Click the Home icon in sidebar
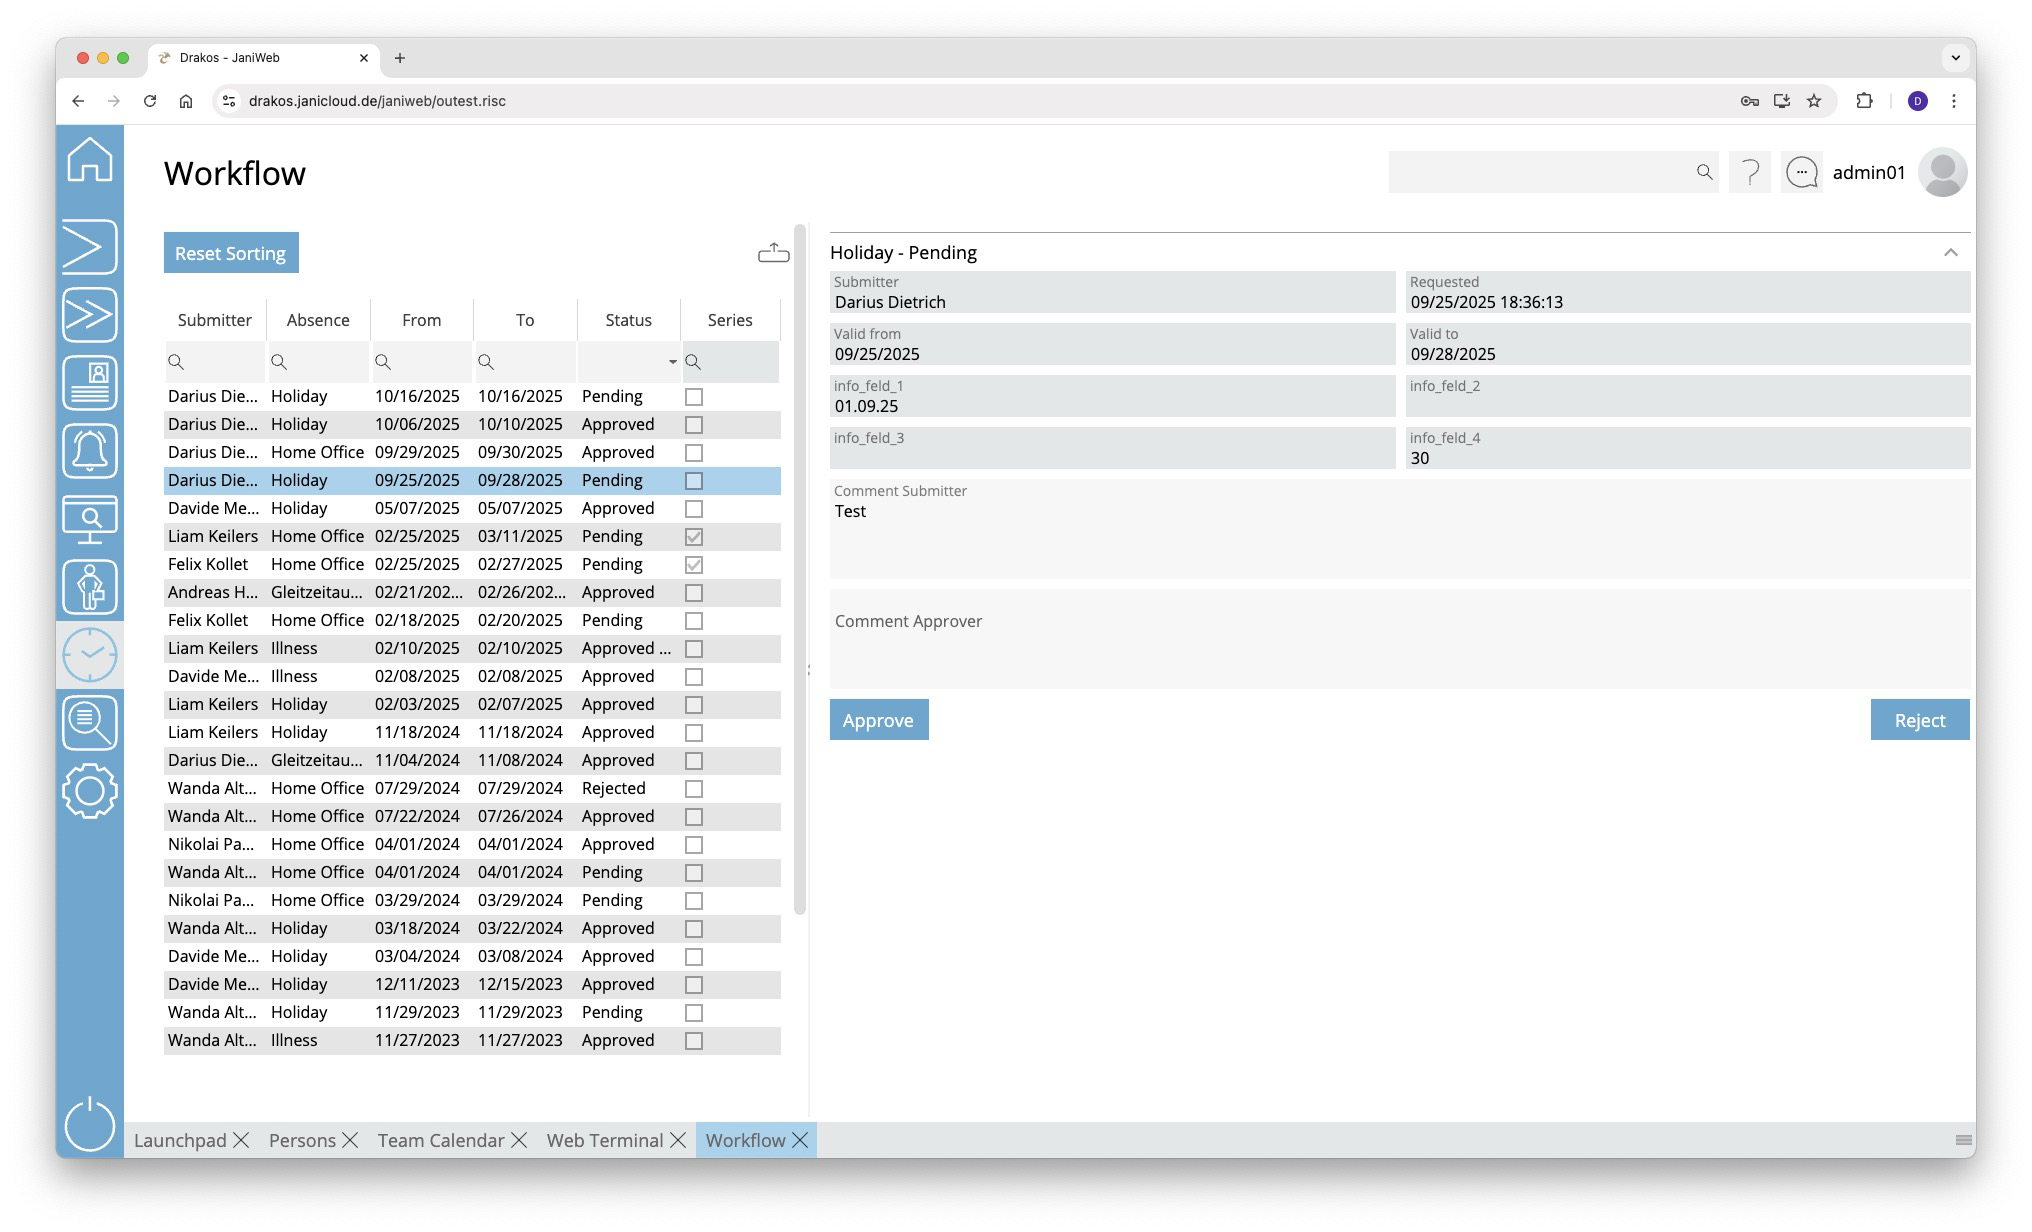 click(90, 160)
